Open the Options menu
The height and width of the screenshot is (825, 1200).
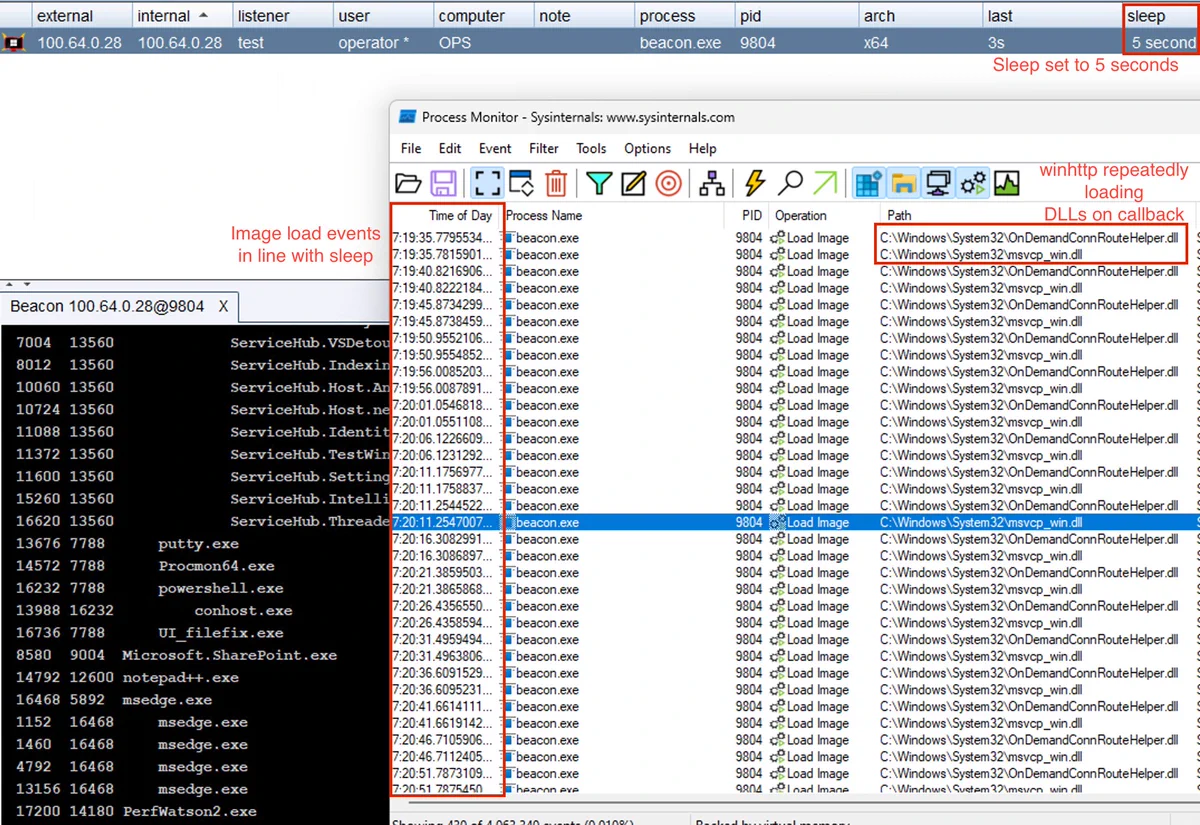point(647,148)
